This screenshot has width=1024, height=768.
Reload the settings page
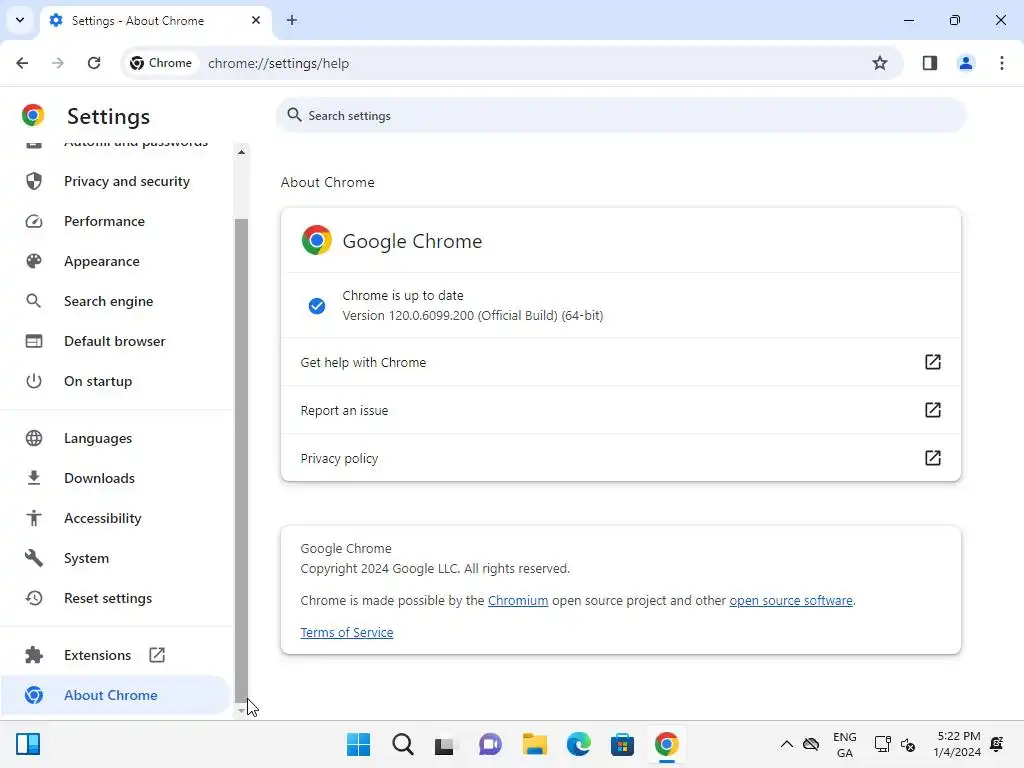(x=94, y=63)
